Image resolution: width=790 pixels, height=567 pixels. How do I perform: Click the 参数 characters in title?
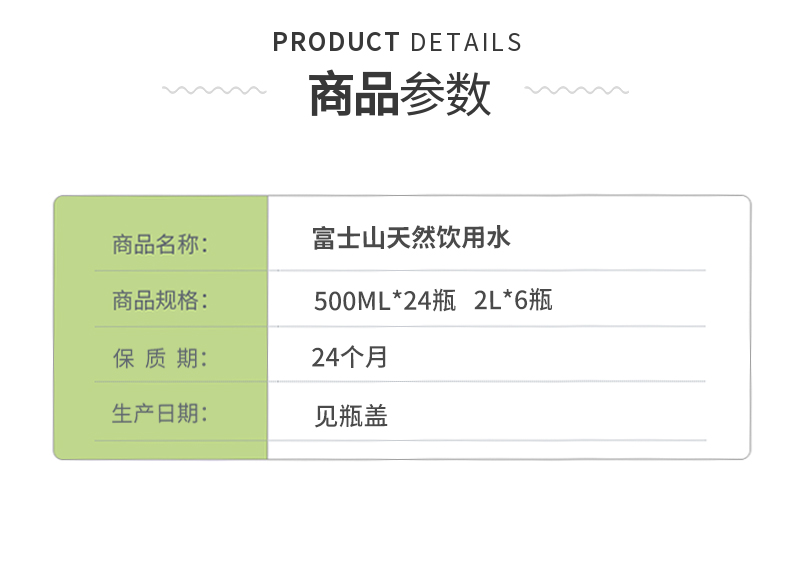click(445, 94)
